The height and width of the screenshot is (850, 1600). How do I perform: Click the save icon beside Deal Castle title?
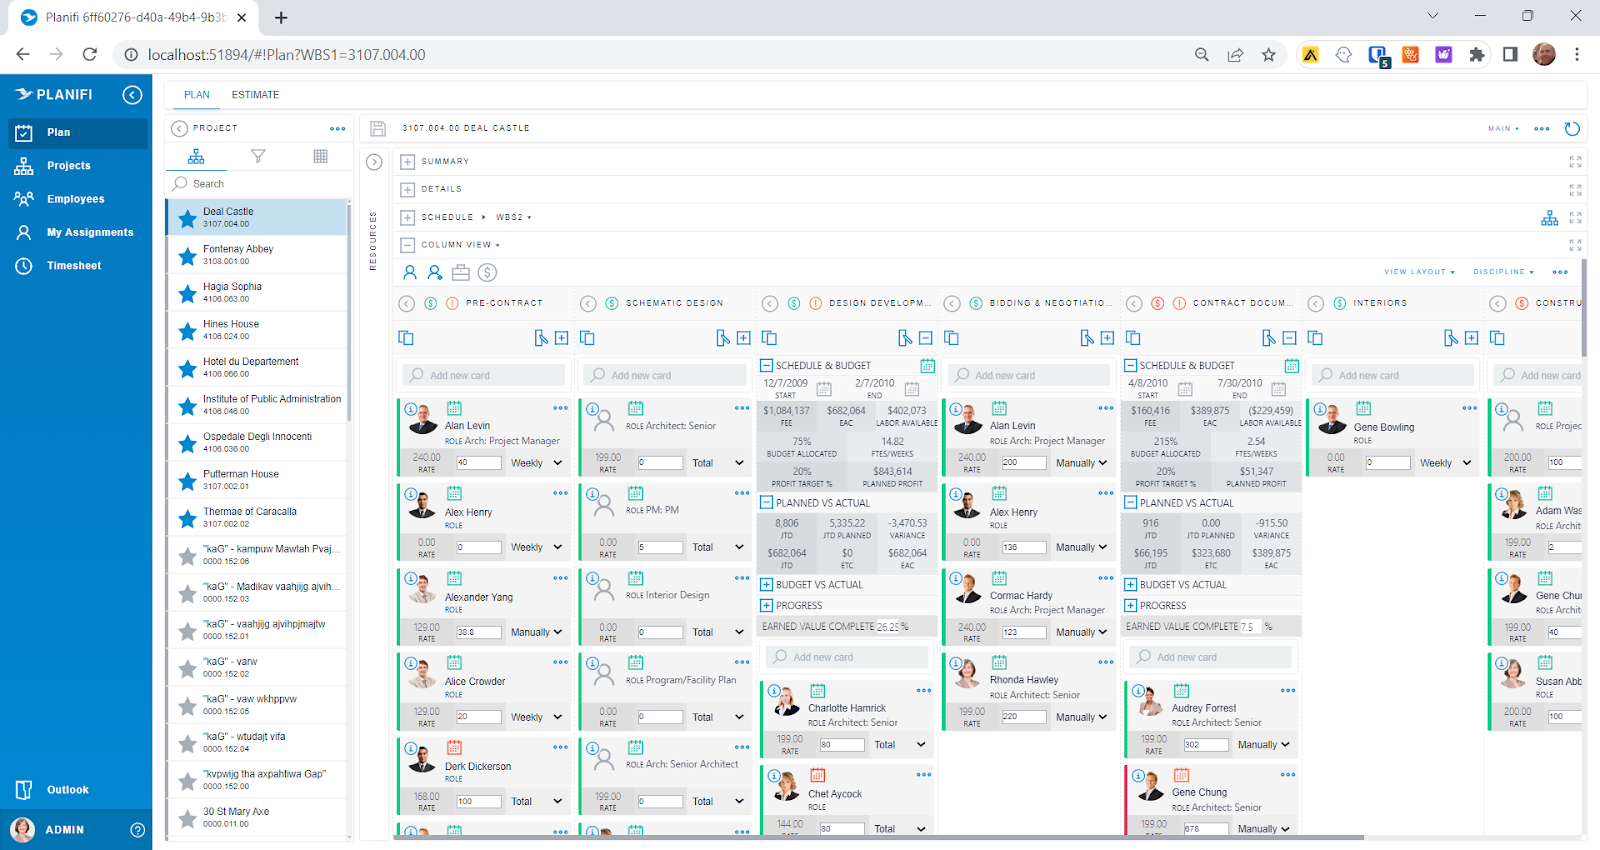[378, 128]
